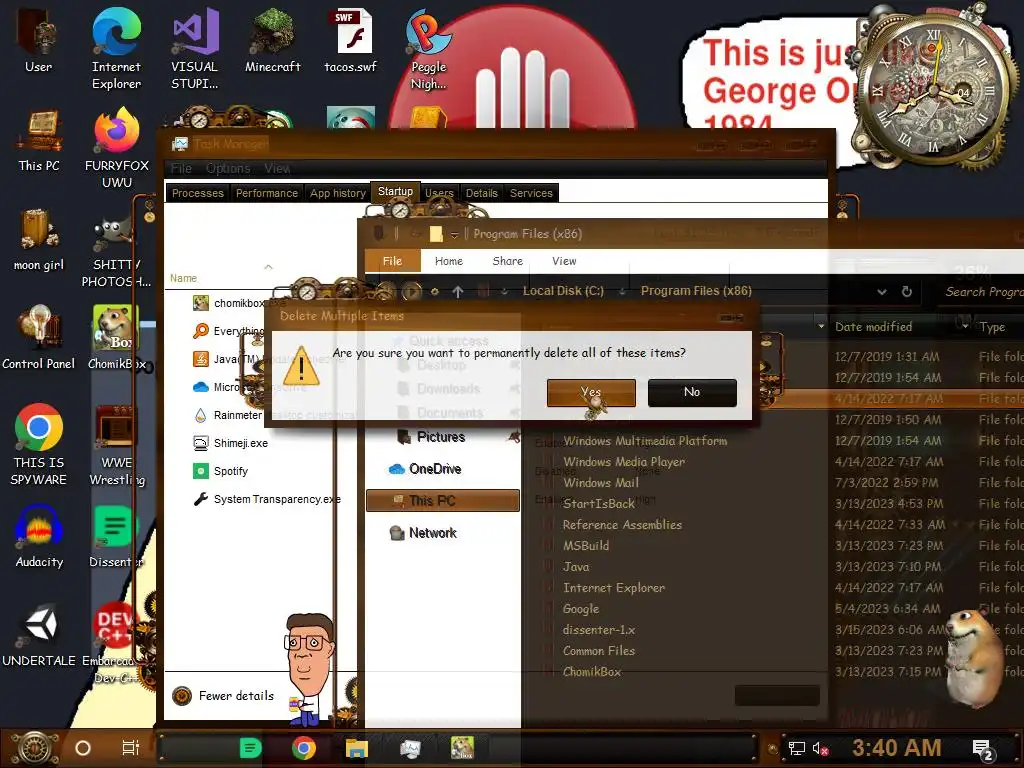This screenshot has height=768, width=1024.
Task: Select the Minecraft desktop icon
Action: coord(272,40)
